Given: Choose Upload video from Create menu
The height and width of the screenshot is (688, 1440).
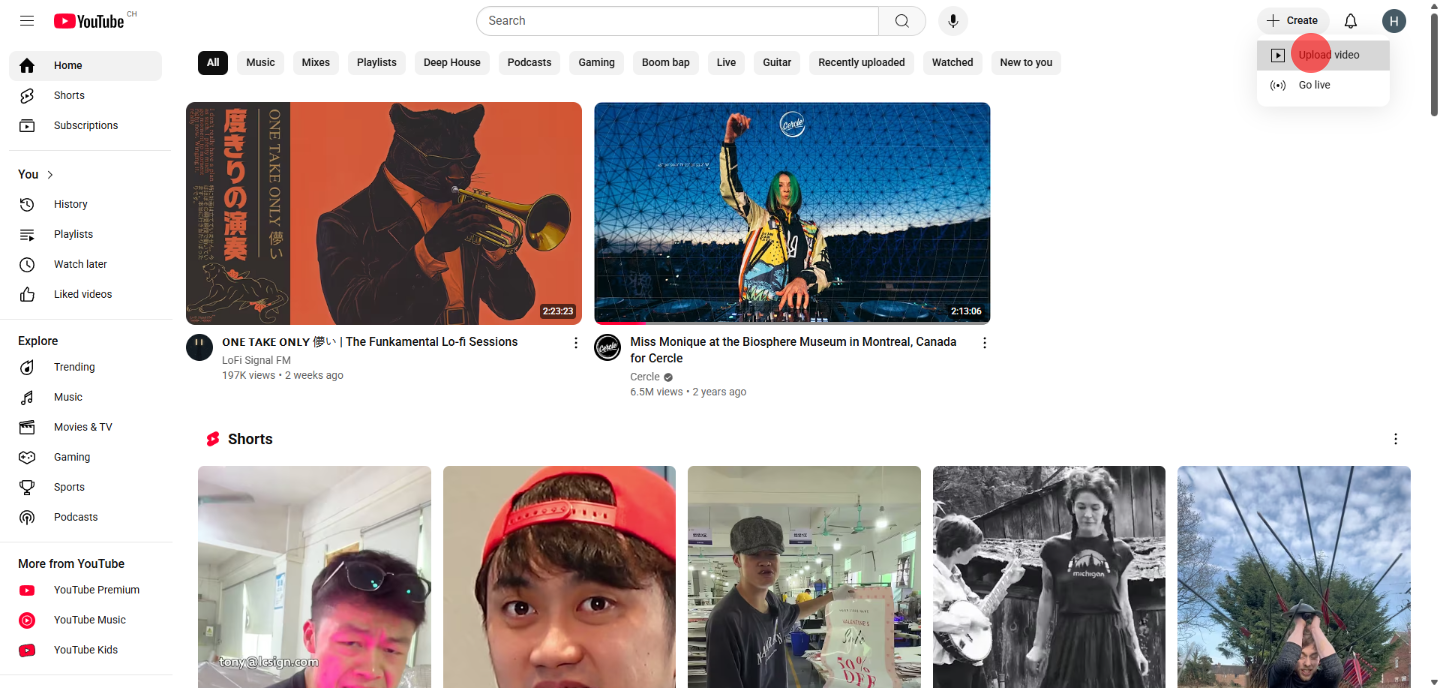Looking at the screenshot, I should click(1328, 56).
